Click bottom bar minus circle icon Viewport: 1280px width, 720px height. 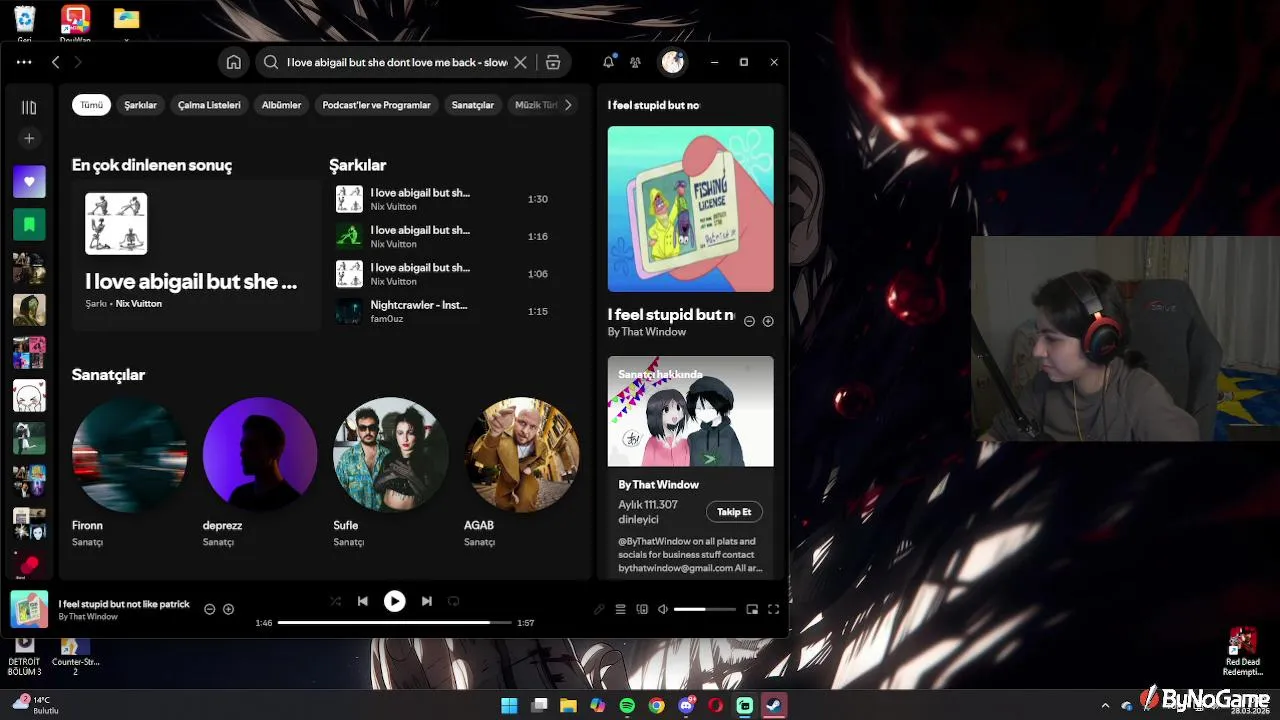click(209, 609)
